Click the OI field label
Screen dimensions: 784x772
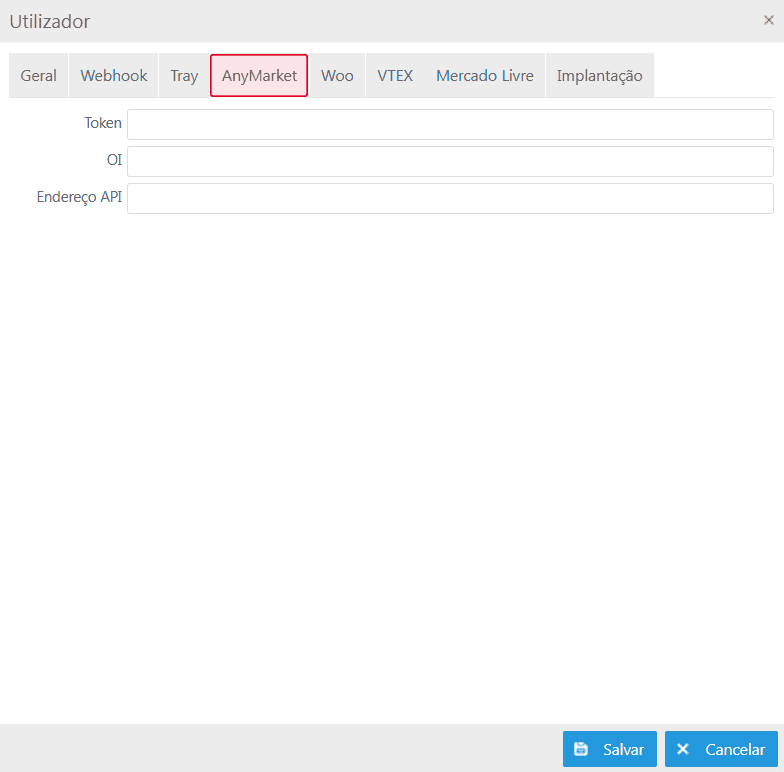point(114,160)
